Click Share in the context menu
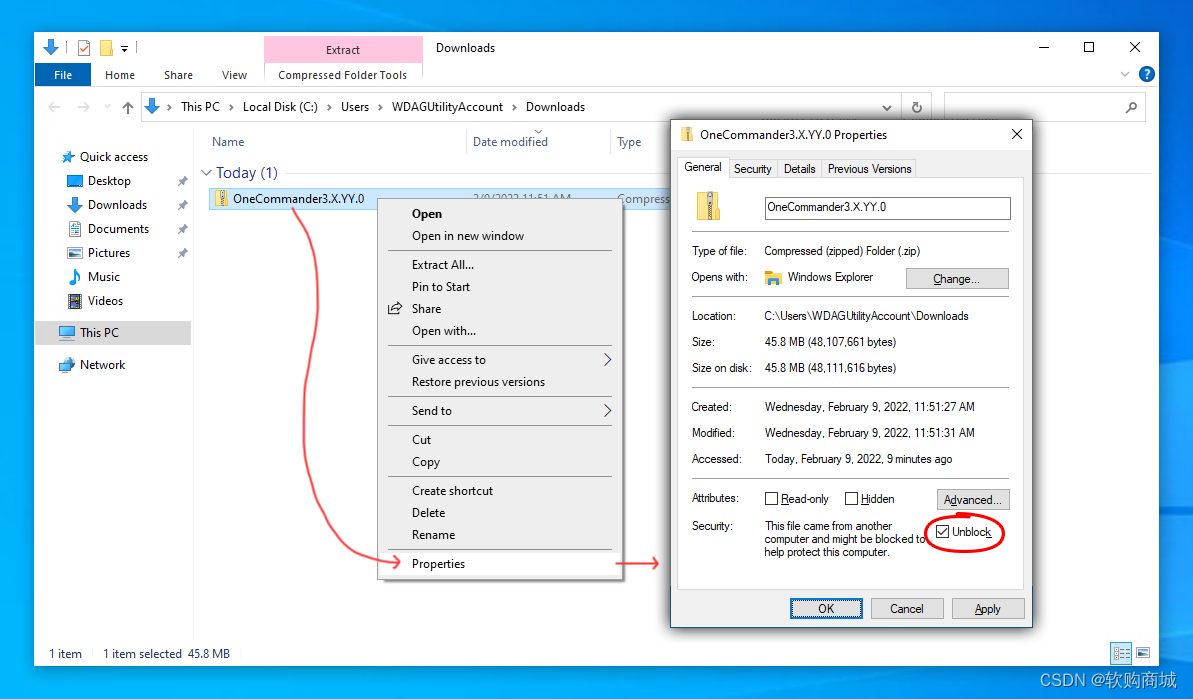This screenshot has height=699, width=1193. point(426,309)
